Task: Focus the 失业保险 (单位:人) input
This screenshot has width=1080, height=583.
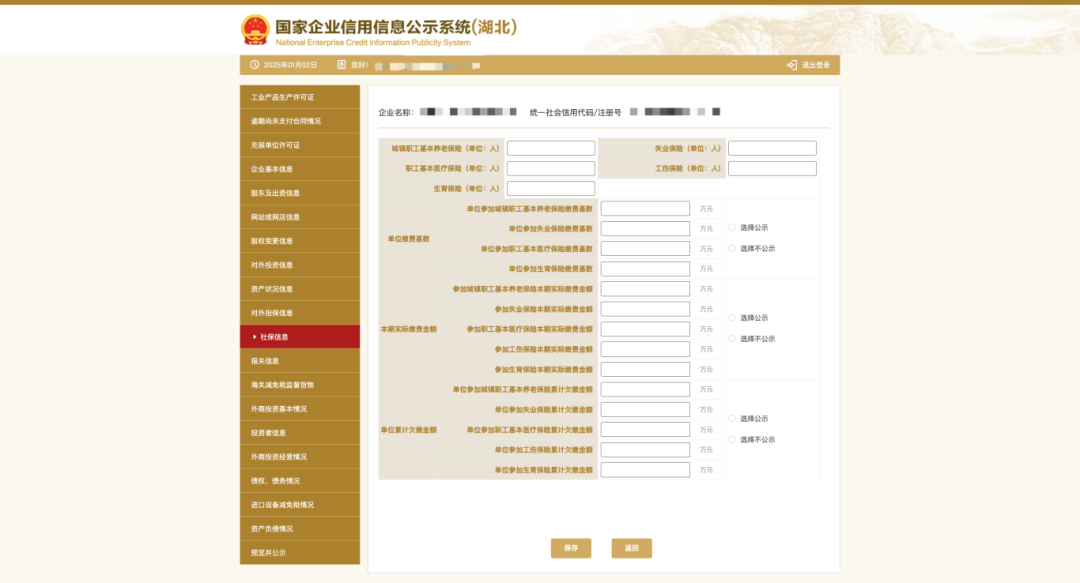Action: [772, 148]
